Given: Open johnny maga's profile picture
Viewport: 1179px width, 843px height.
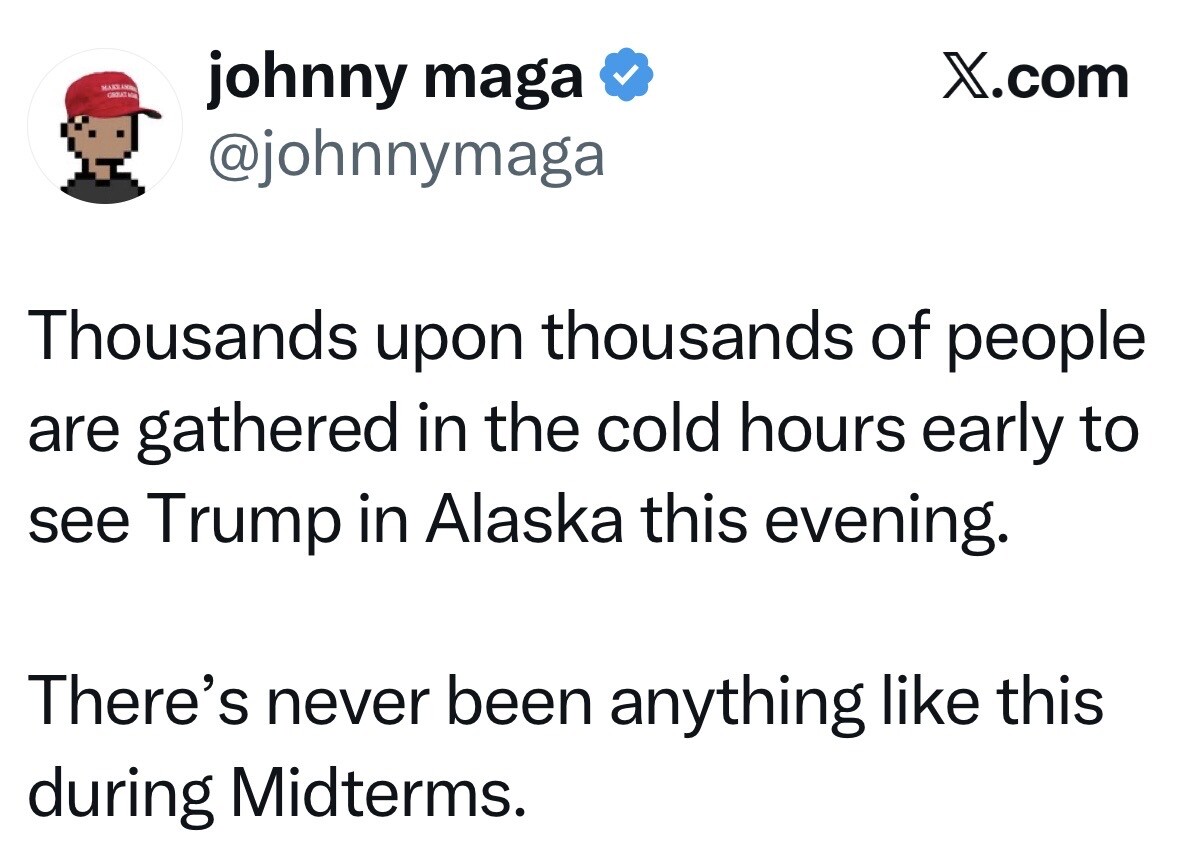Looking at the screenshot, I should (x=105, y=126).
